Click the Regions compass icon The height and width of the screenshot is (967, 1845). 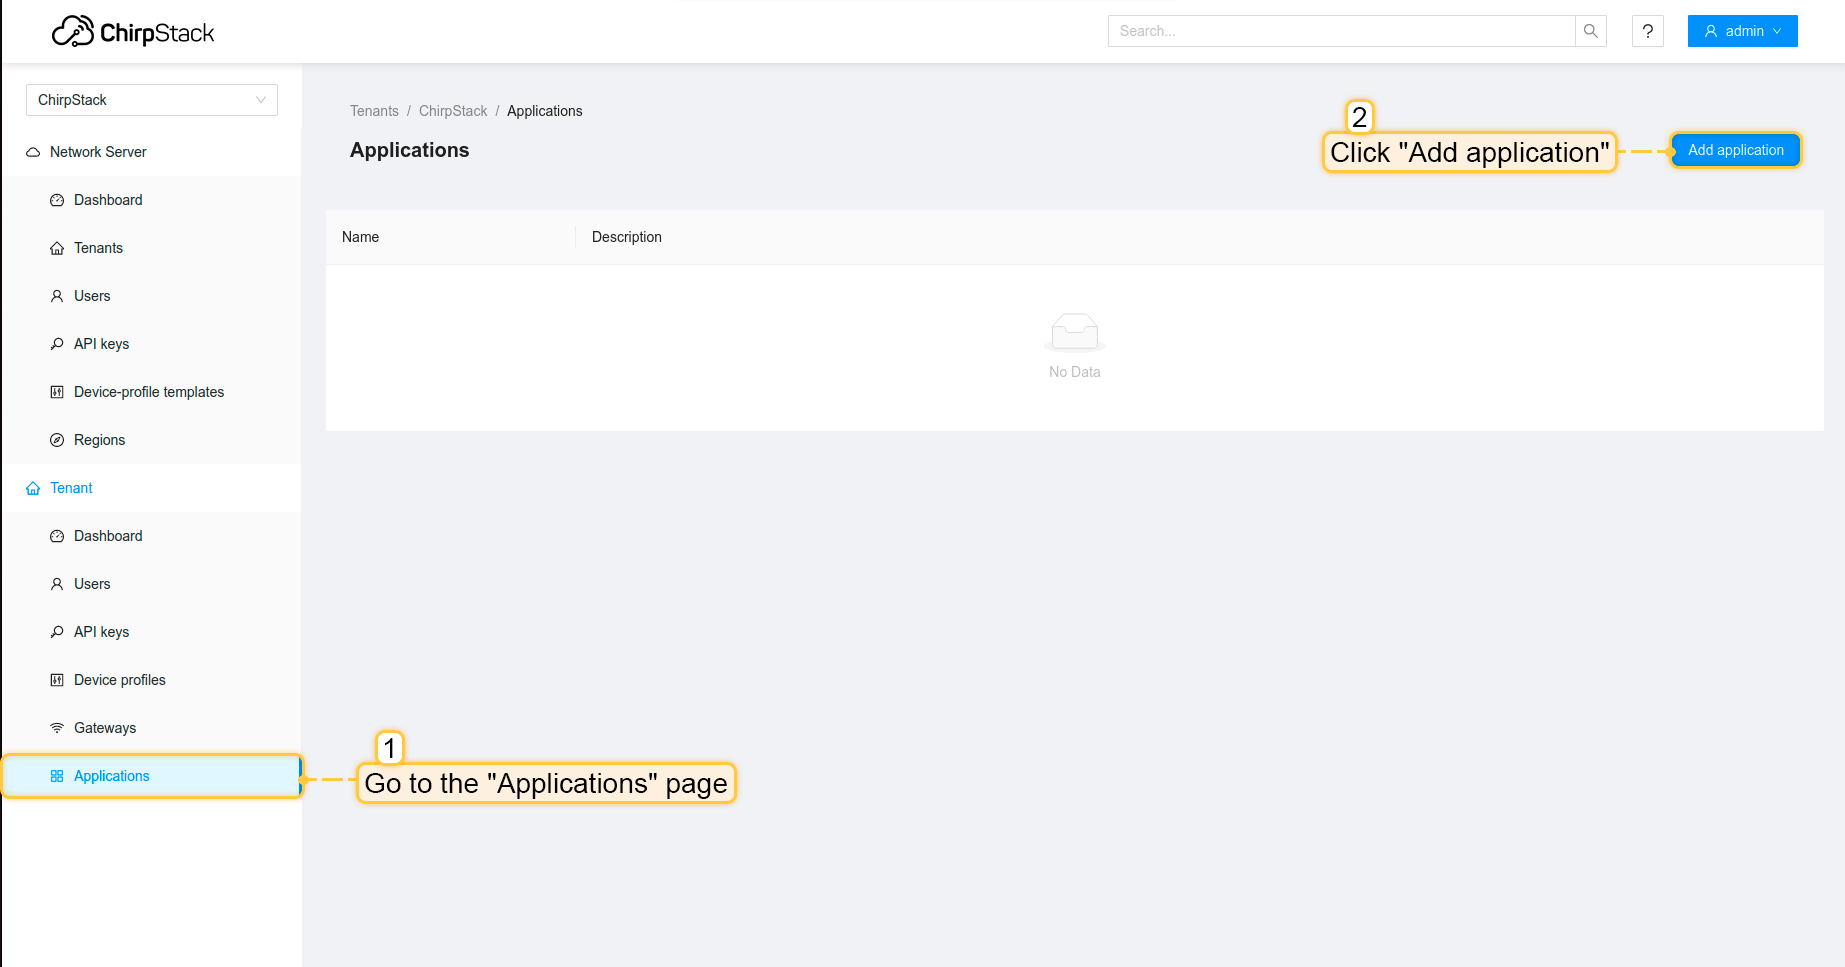(x=57, y=440)
